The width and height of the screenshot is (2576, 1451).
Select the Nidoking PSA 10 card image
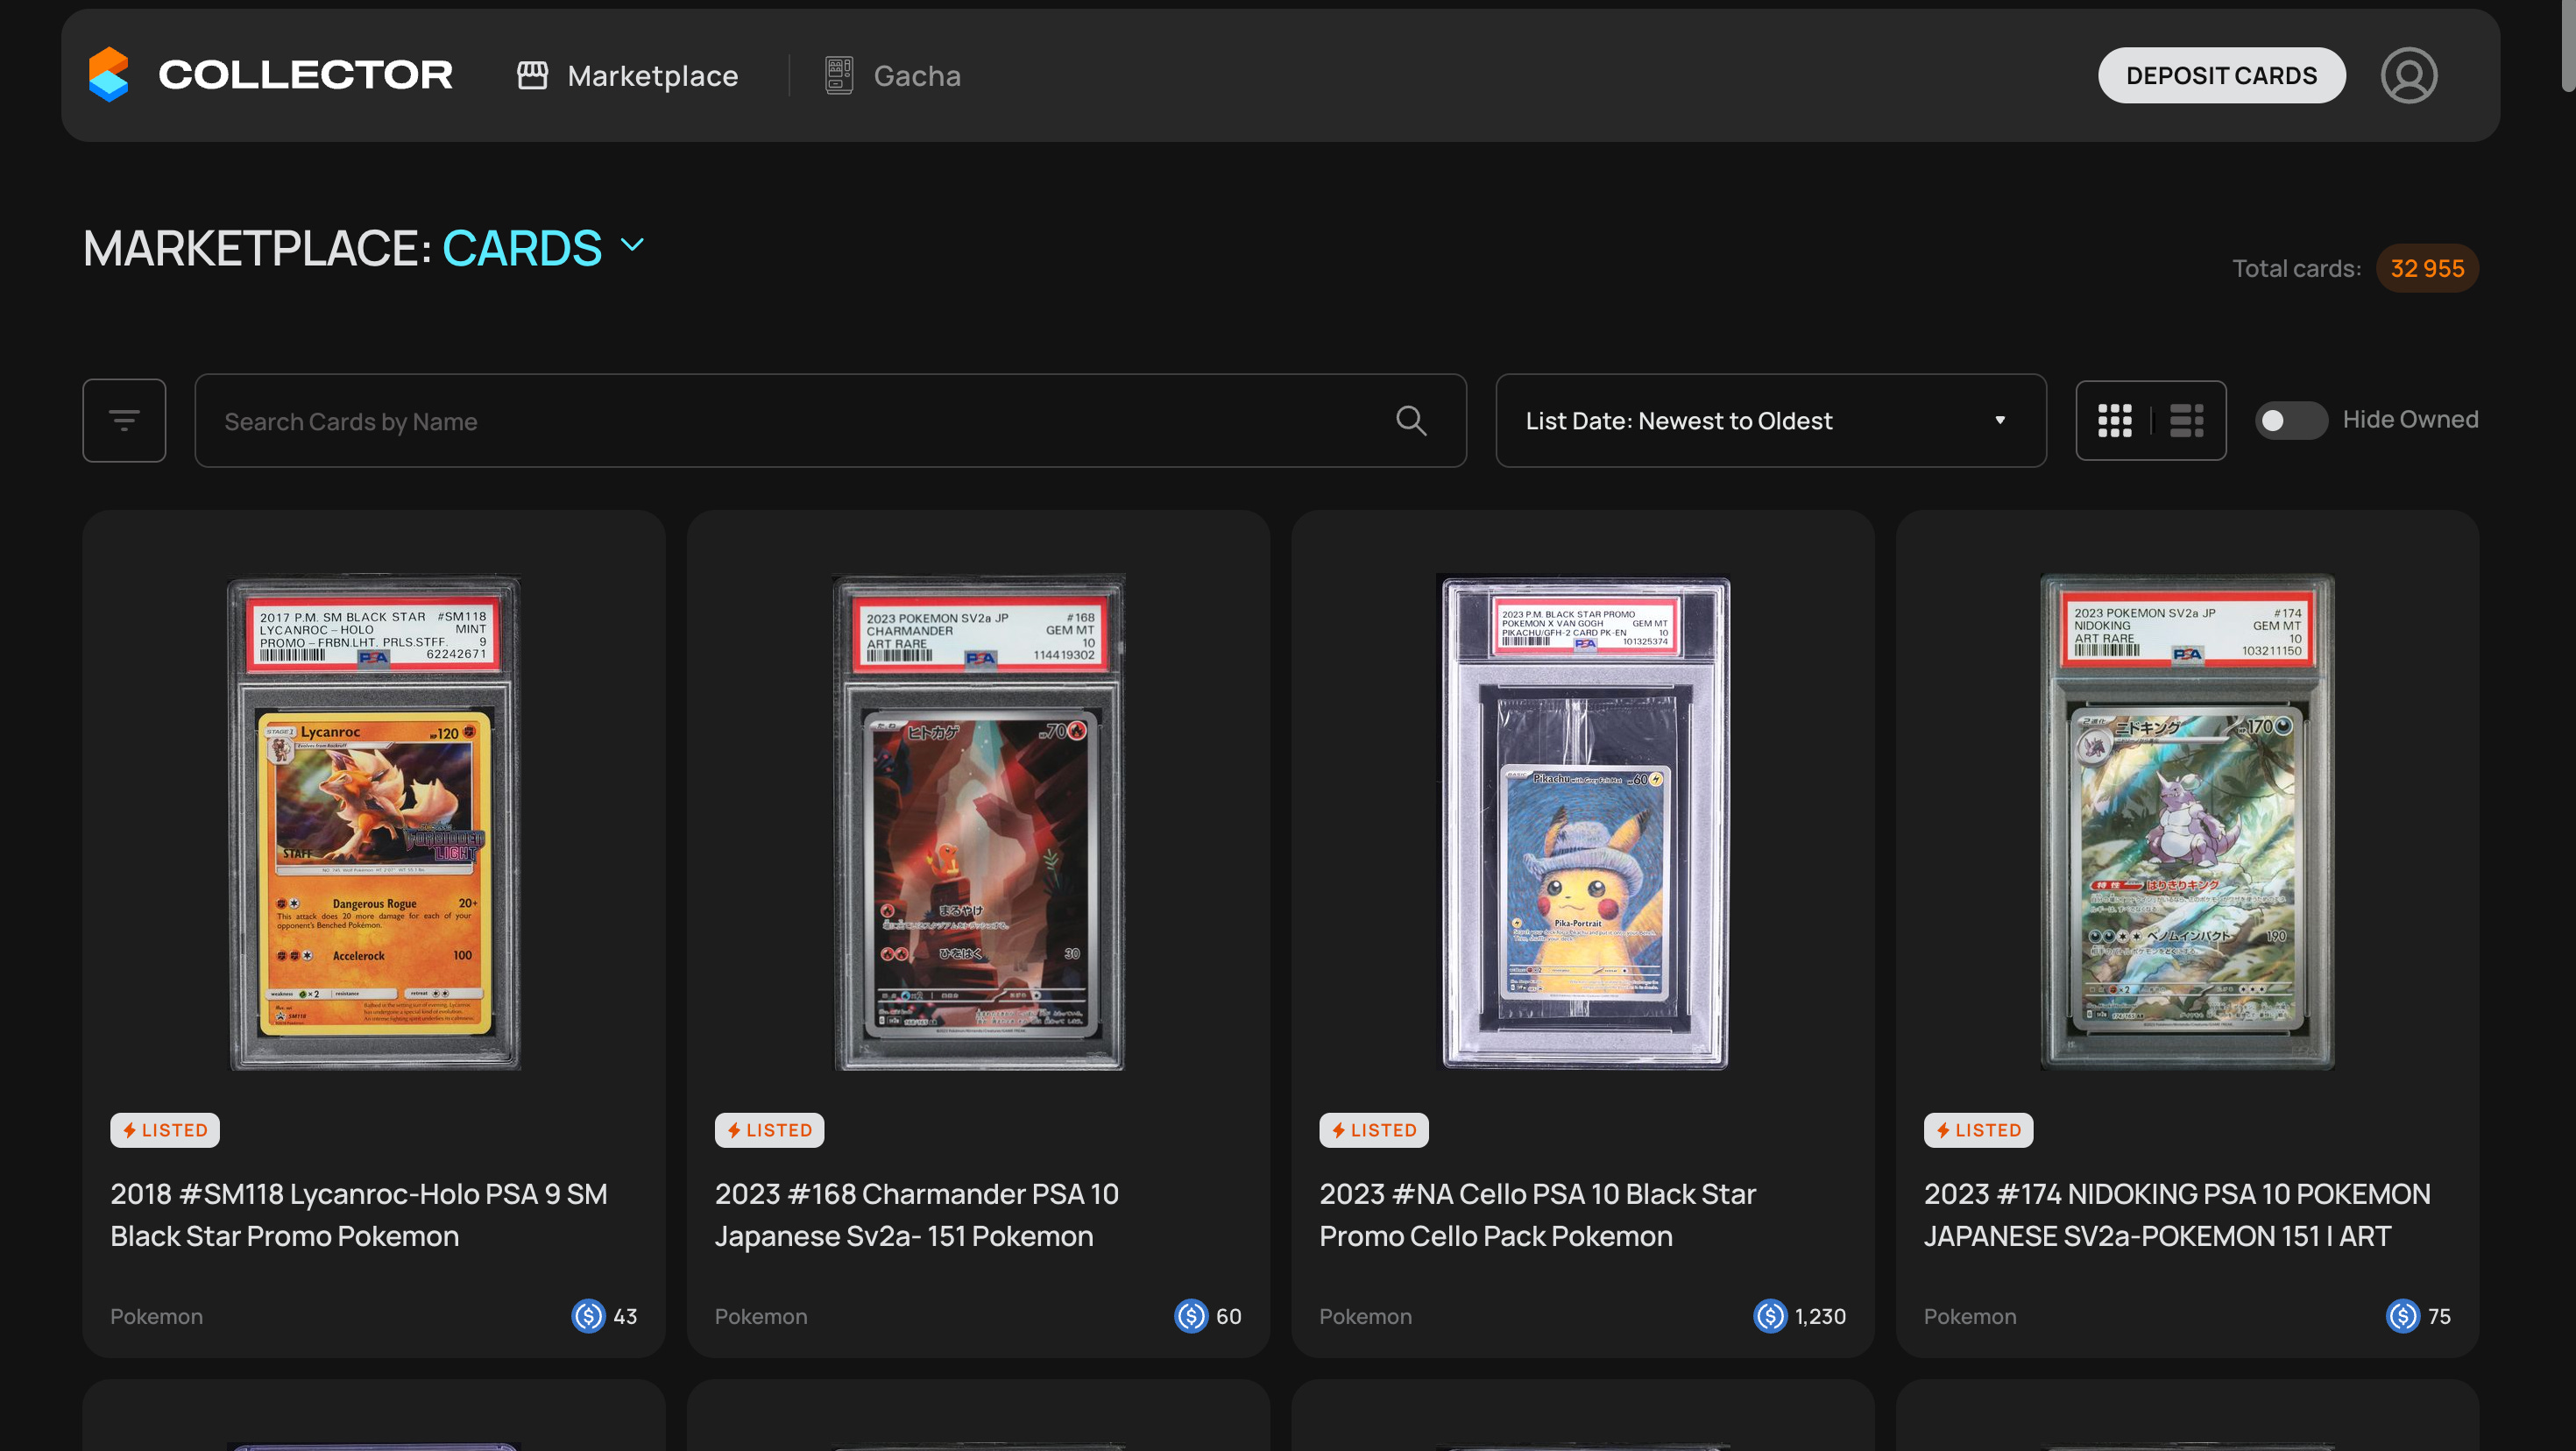pyautogui.click(x=2186, y=822)
